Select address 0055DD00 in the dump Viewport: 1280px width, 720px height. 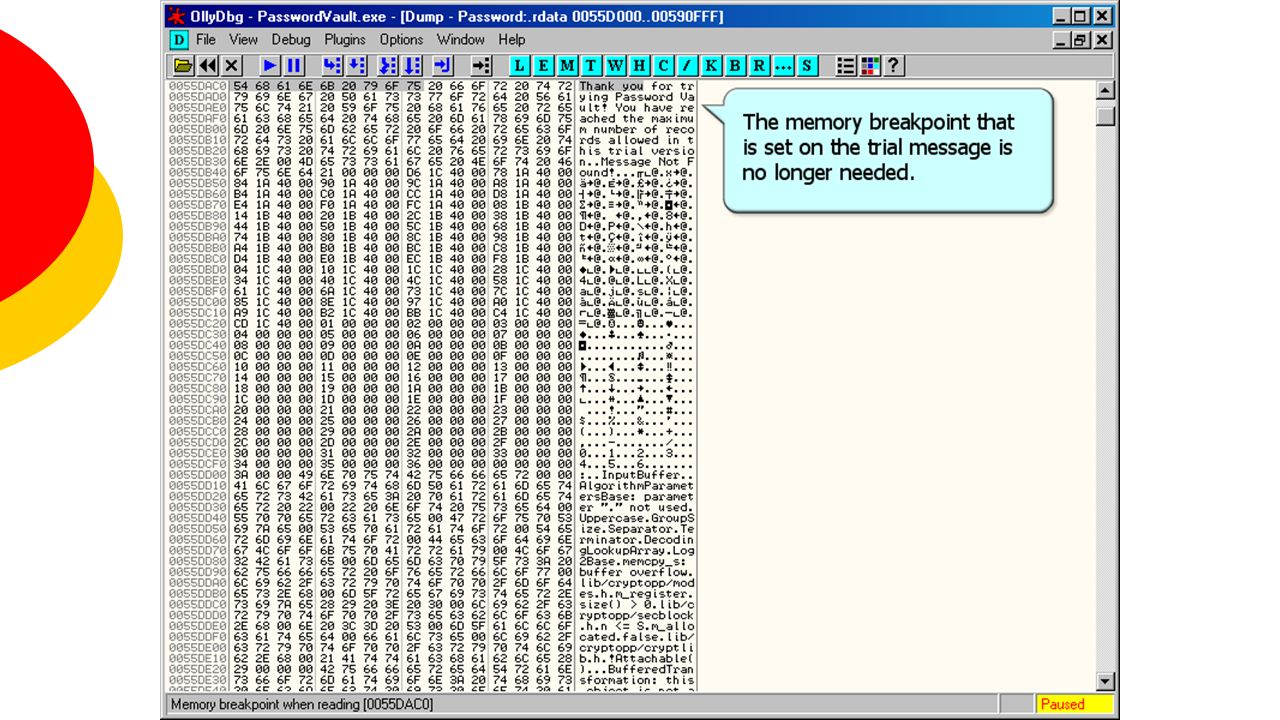[x=199, y=475]
